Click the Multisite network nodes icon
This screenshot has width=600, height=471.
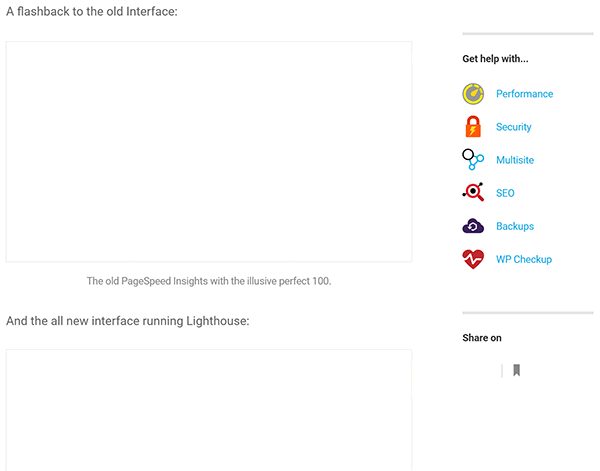point(473,160)
